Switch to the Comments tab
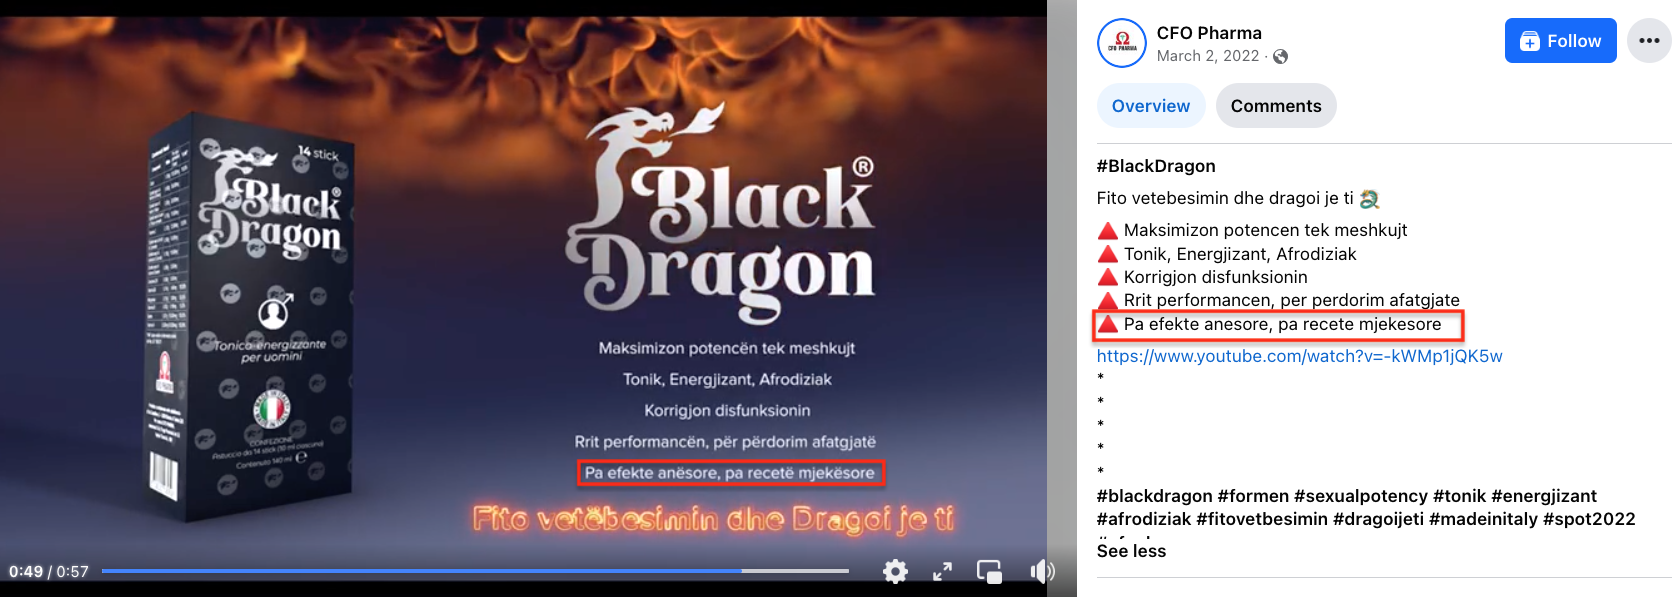This screenshot has height=597, width=1677. (1275, 106)
